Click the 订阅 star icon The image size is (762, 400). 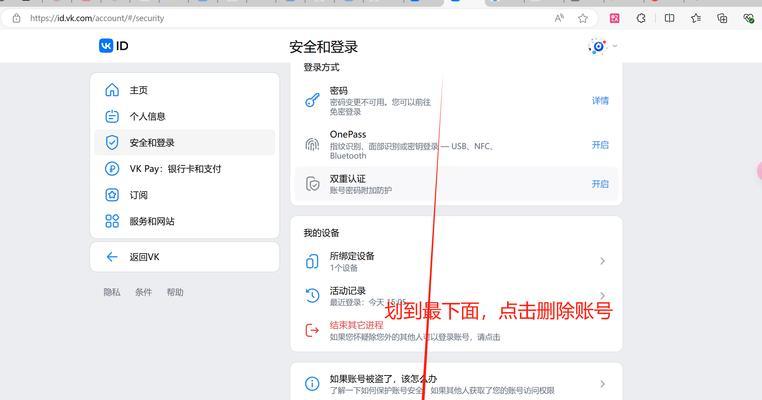click(112, 195)
